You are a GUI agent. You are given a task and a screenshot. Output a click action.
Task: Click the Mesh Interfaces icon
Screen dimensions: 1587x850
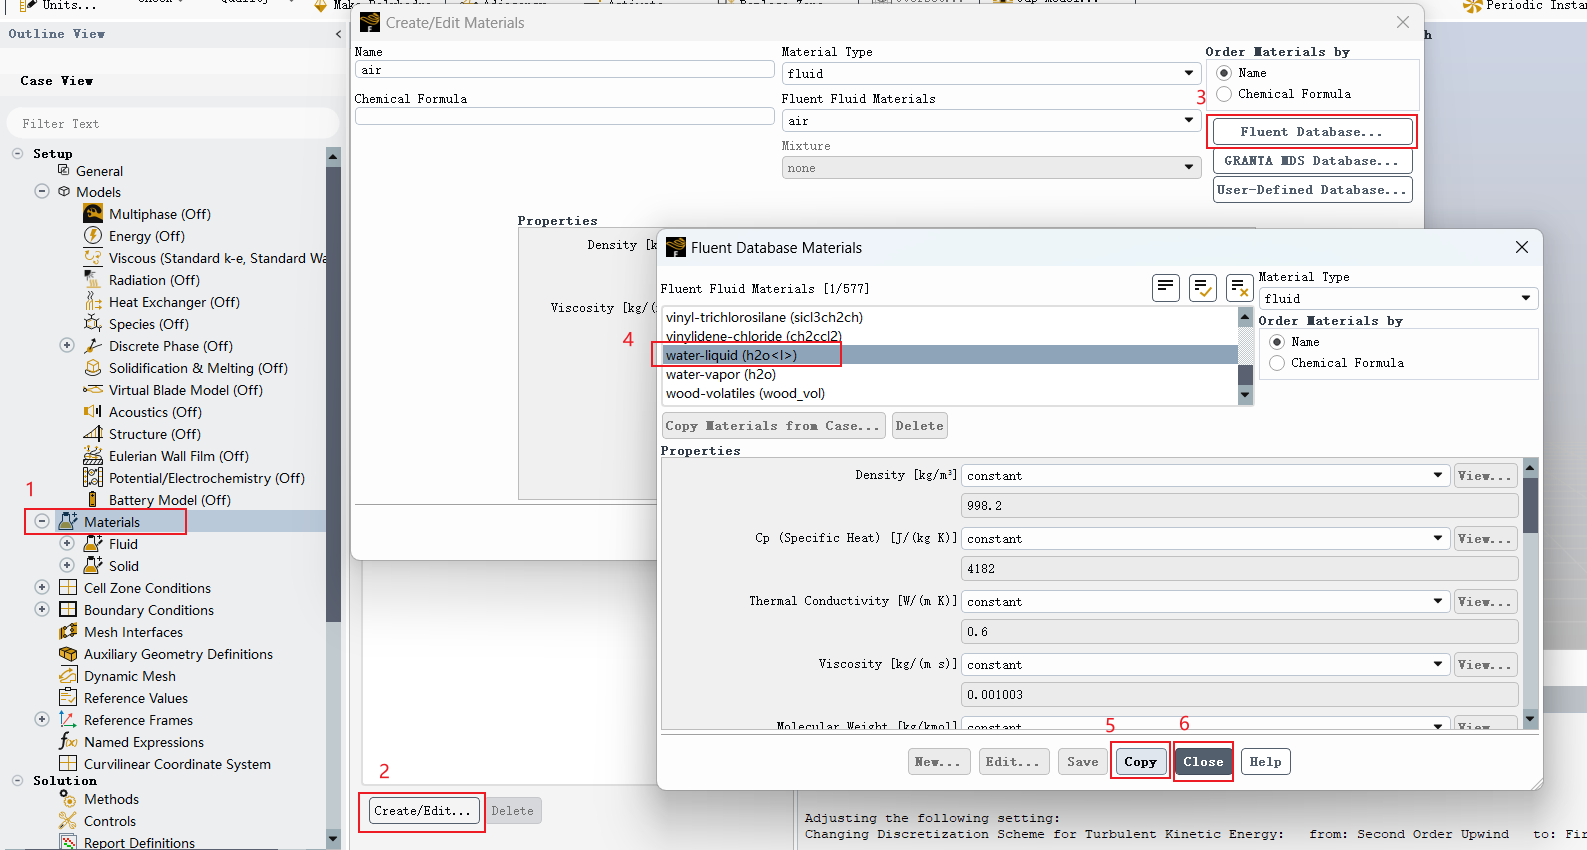tap(68, 631)
